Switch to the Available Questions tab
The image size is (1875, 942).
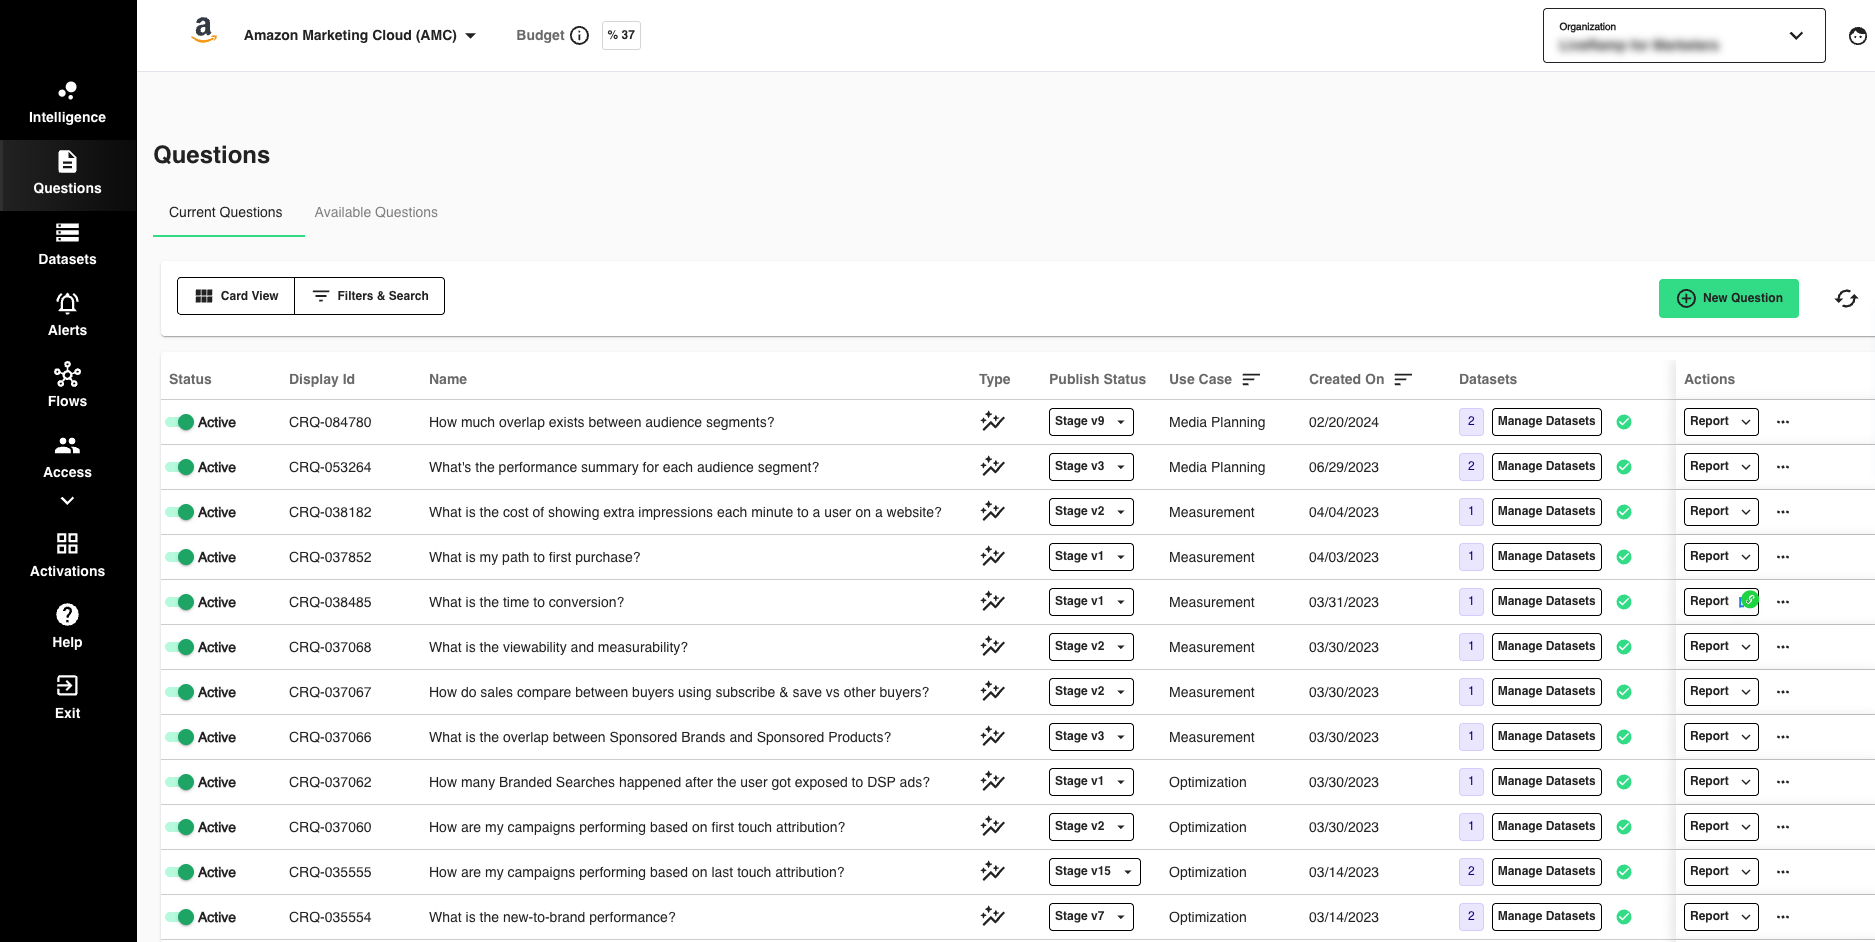point(376,212)
